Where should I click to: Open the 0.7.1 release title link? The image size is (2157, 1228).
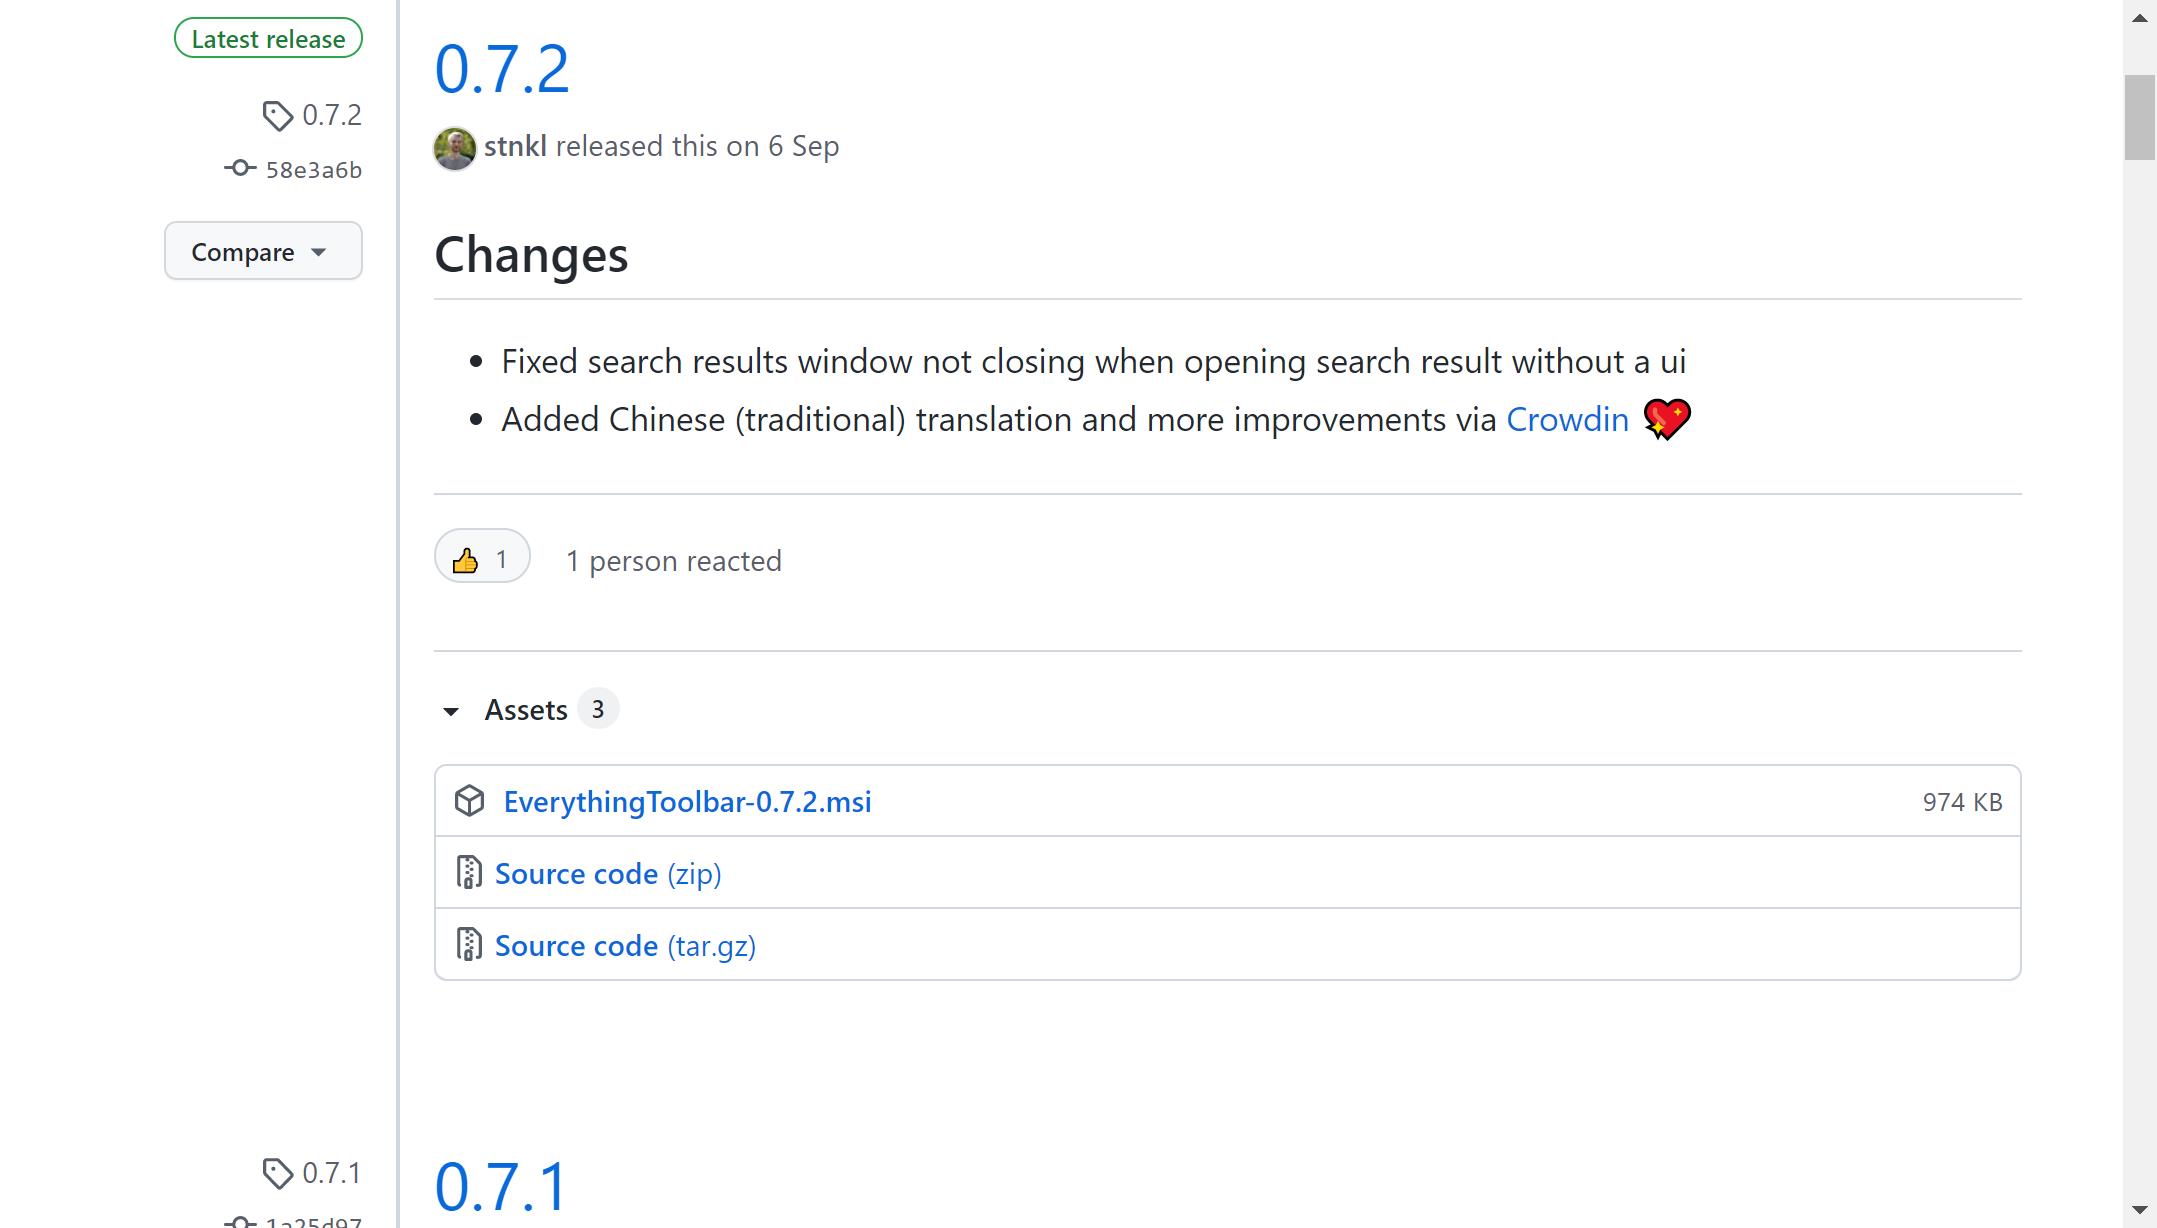501,1187
